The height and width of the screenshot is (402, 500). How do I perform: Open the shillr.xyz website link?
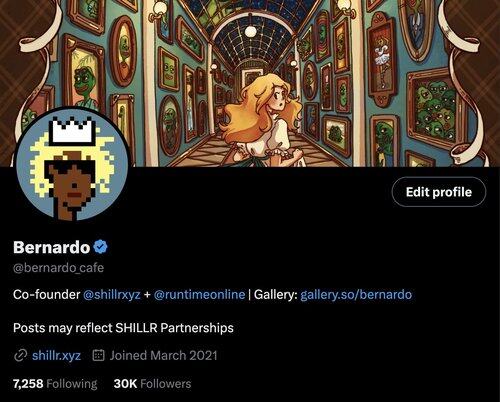tap(56, 355)
